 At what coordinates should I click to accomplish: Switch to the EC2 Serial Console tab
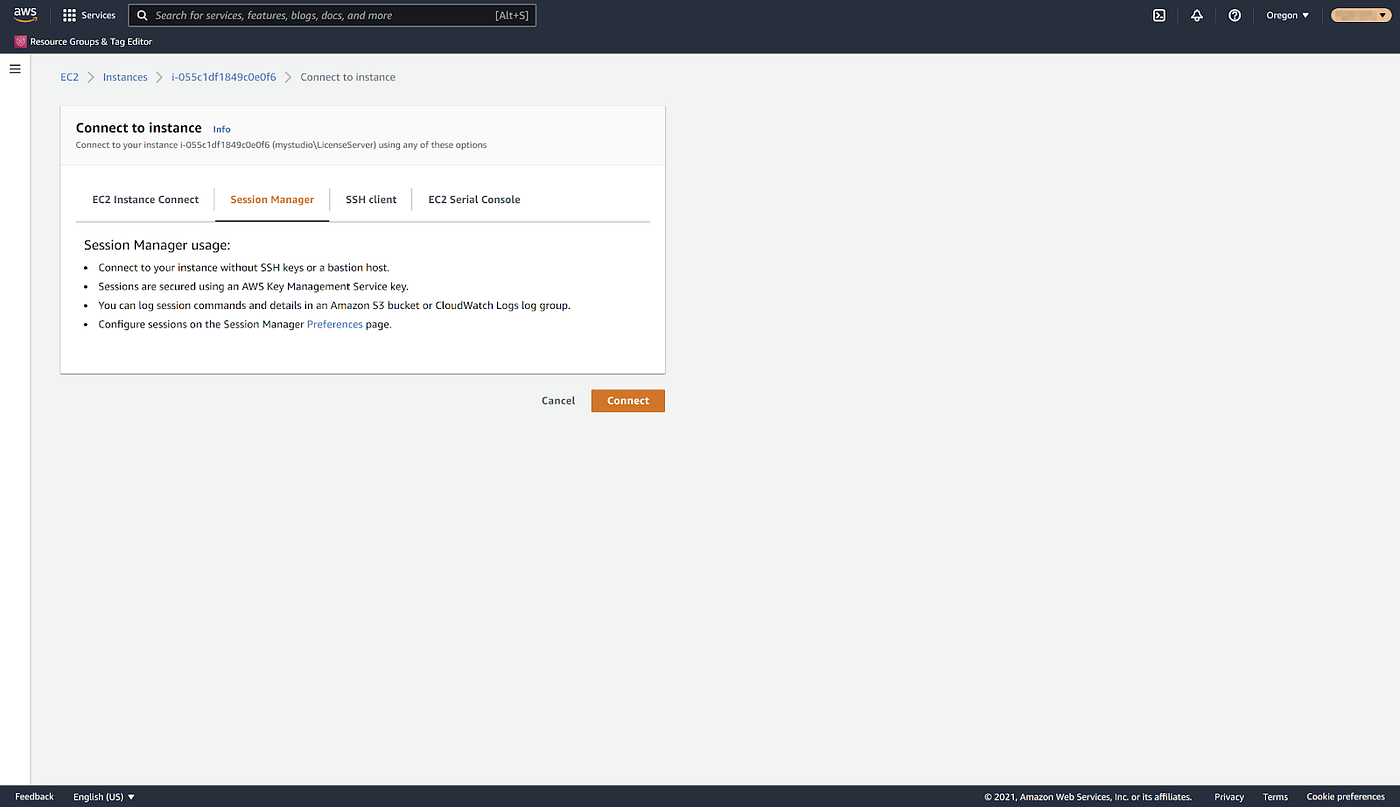tap(474, 199)
